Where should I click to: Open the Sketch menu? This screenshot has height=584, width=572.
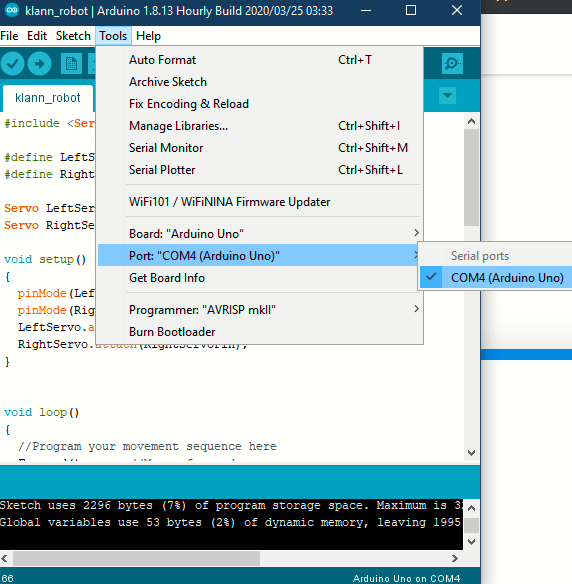point(73,36)
